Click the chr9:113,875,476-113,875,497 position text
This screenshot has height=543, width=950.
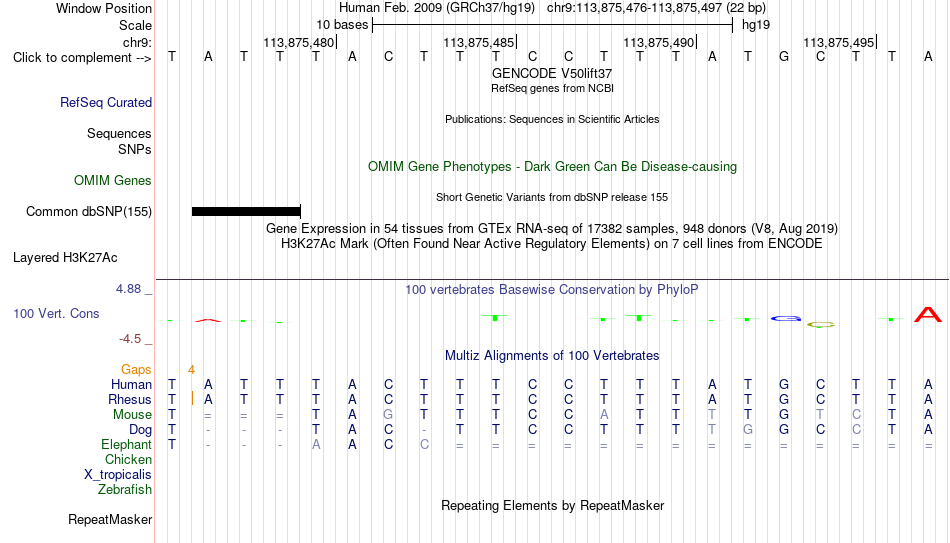coord(656,8)
